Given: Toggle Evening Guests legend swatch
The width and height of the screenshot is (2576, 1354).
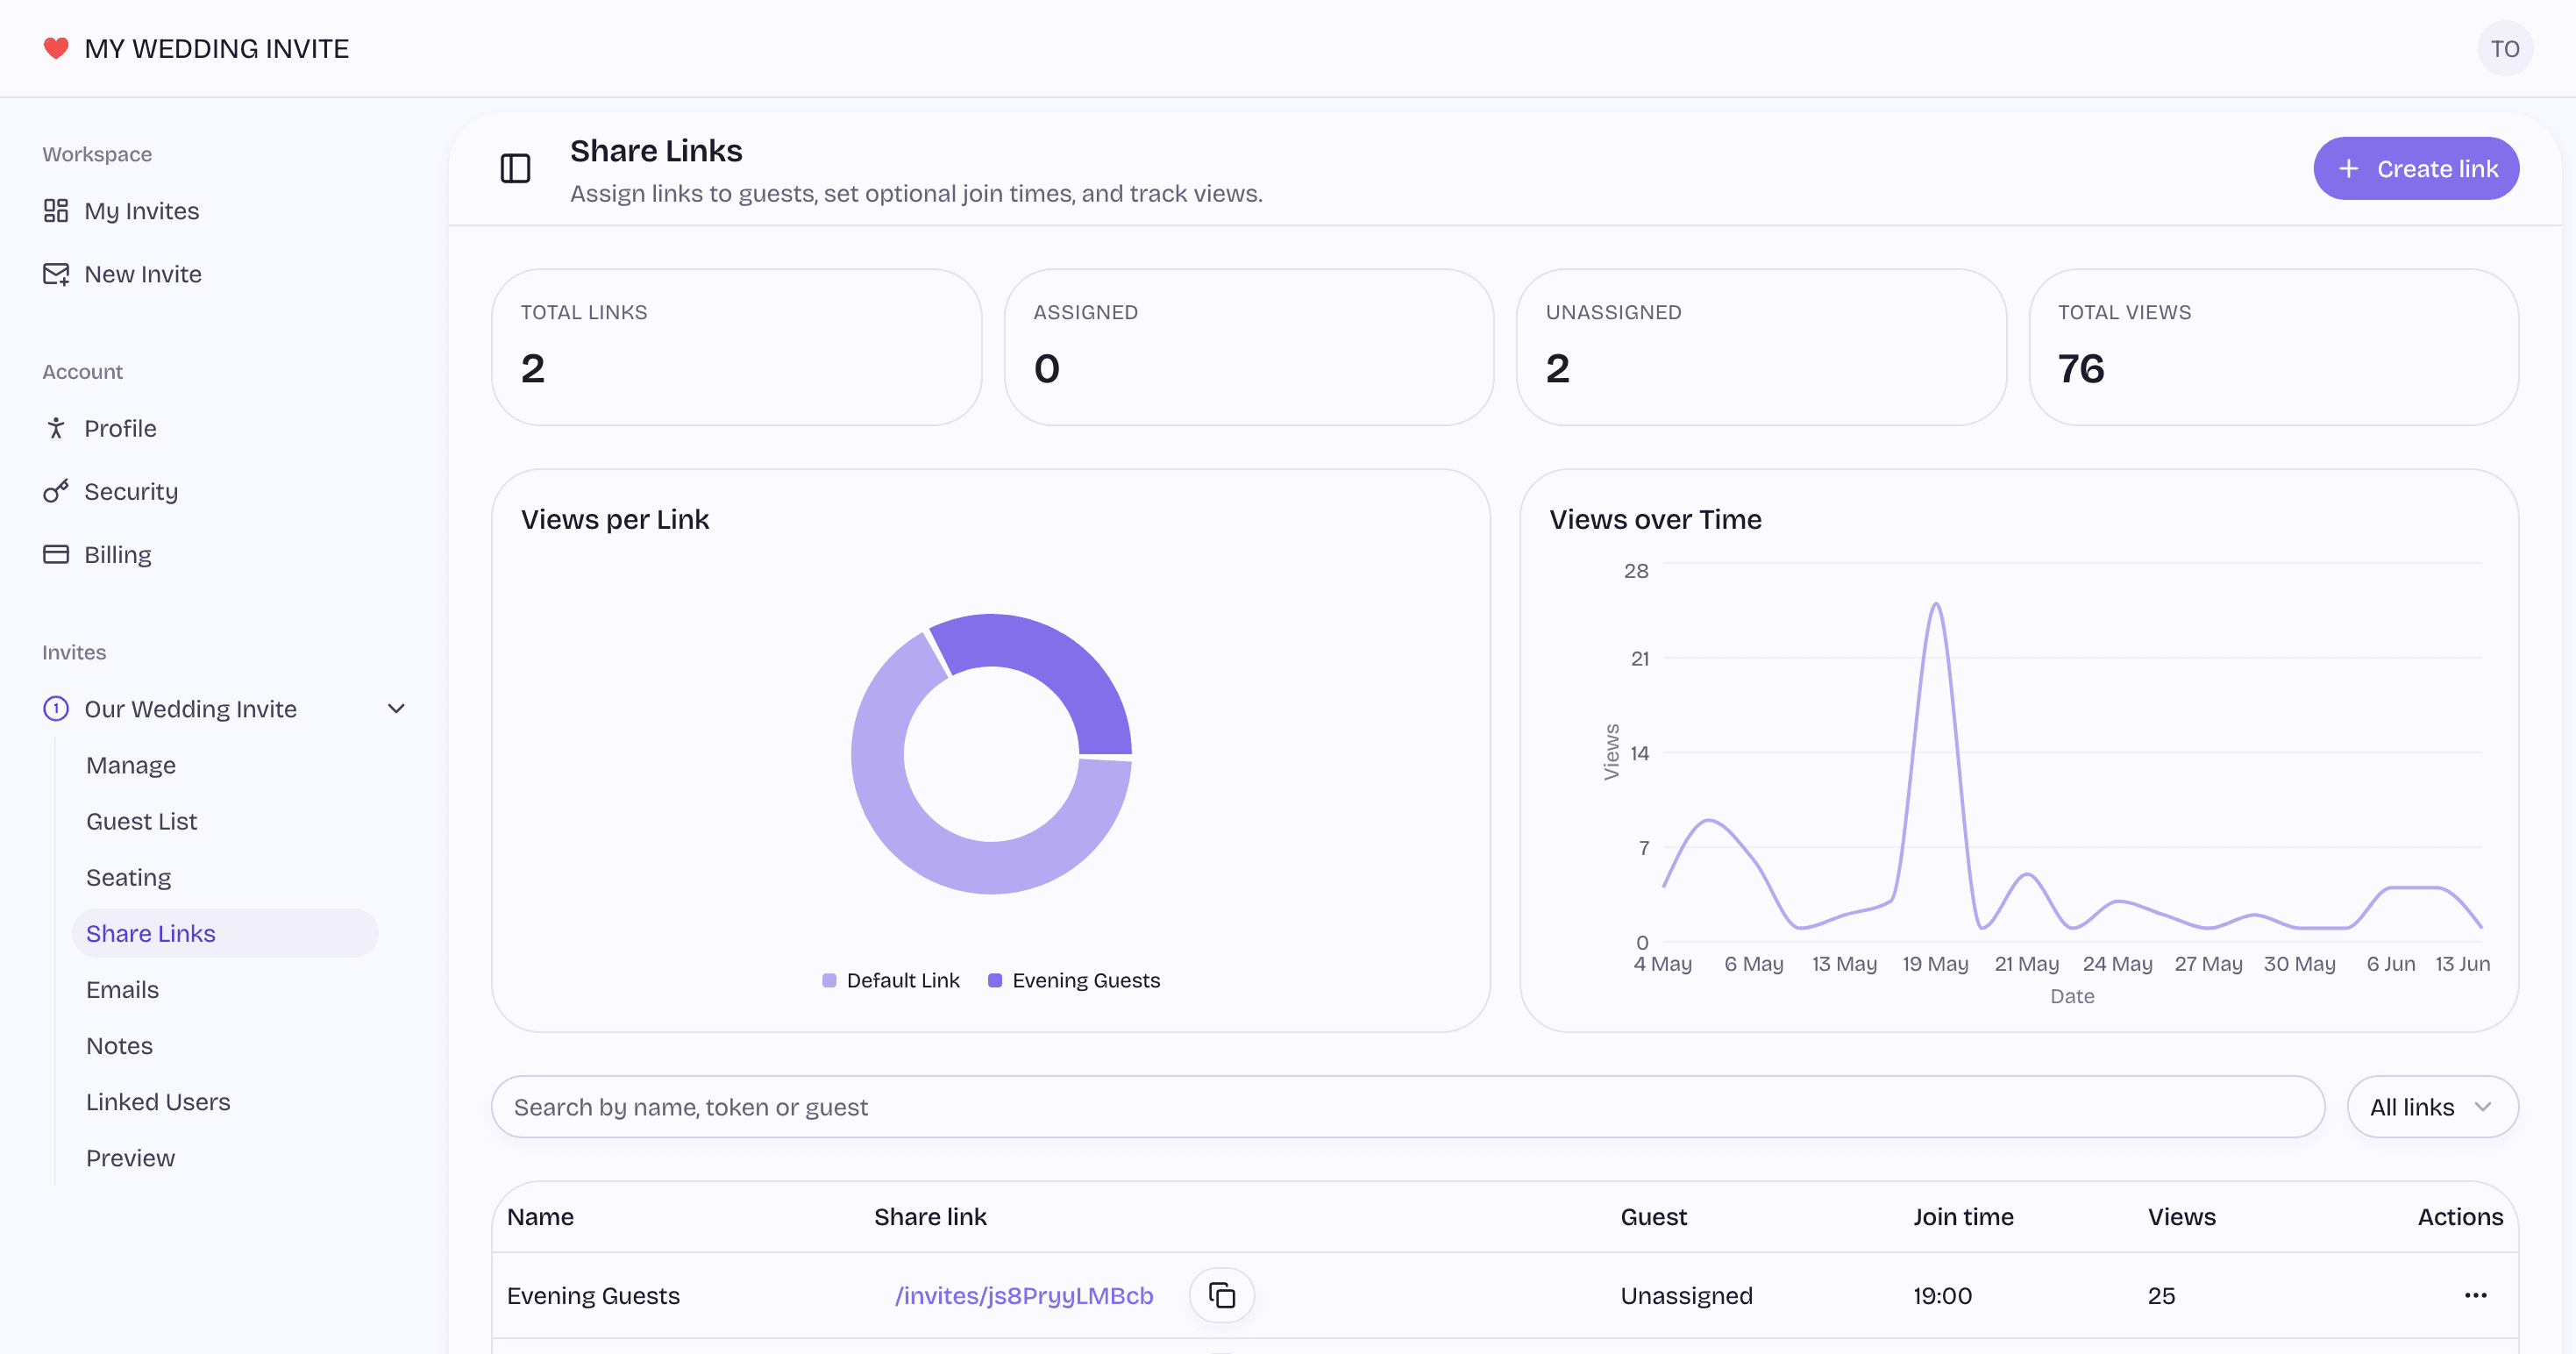Looking at the screenshot, I should 995,980.
